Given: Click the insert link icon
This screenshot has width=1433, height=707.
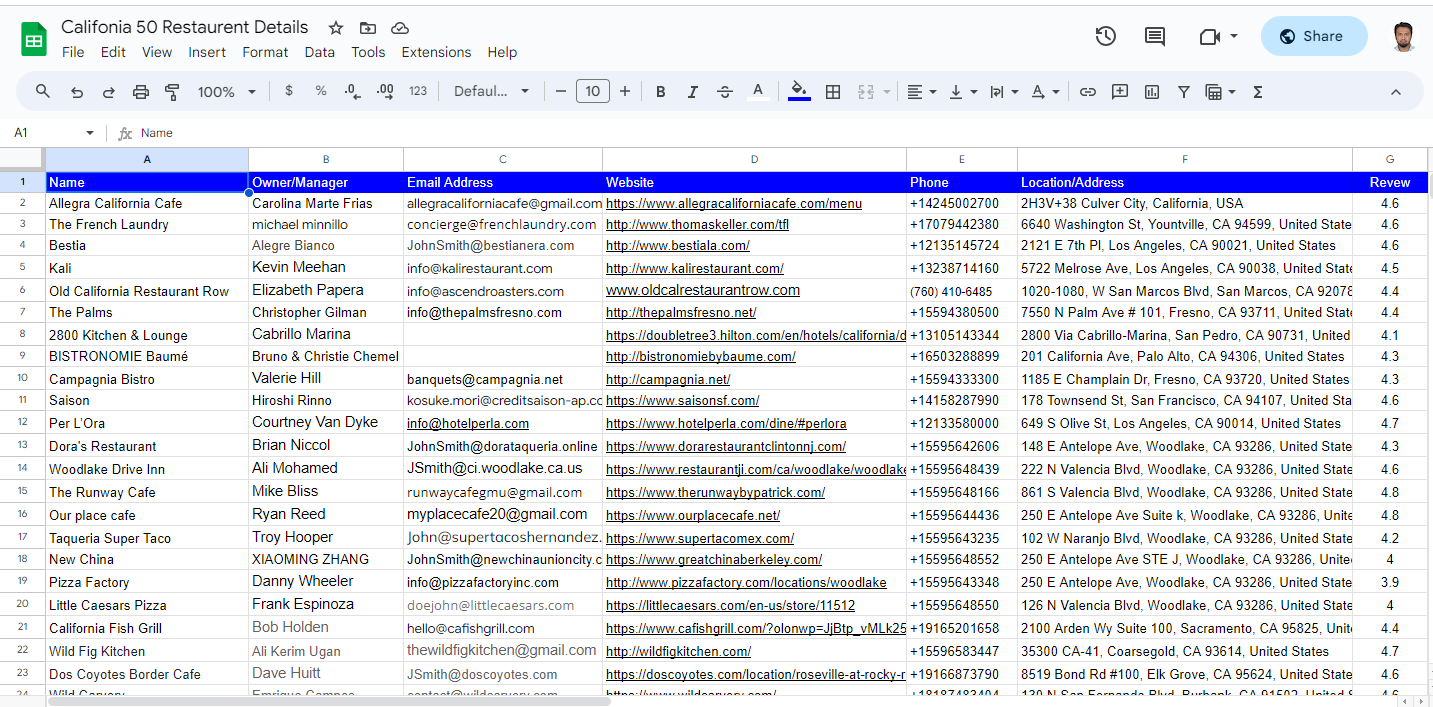Looking at the screenshot, I should 1088,92.
